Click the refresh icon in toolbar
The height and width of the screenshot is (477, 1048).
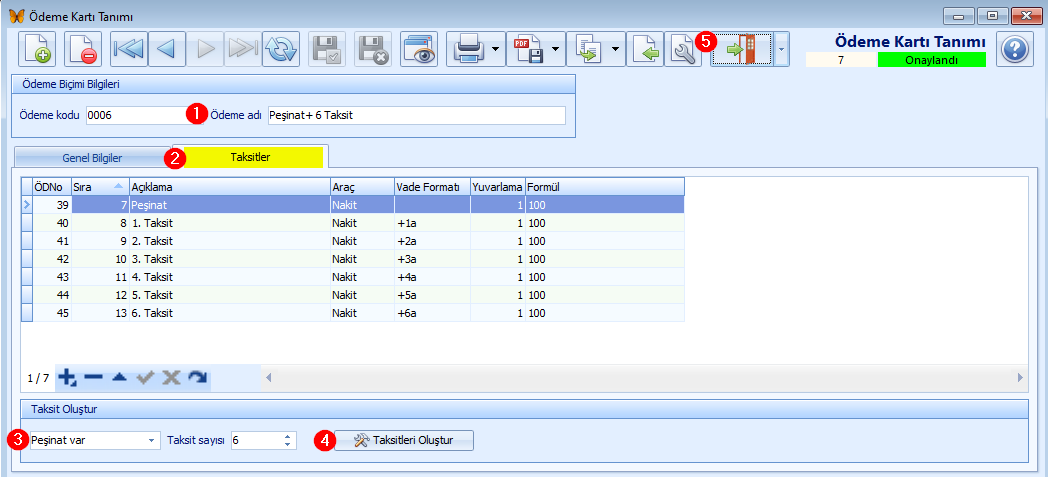281,49
